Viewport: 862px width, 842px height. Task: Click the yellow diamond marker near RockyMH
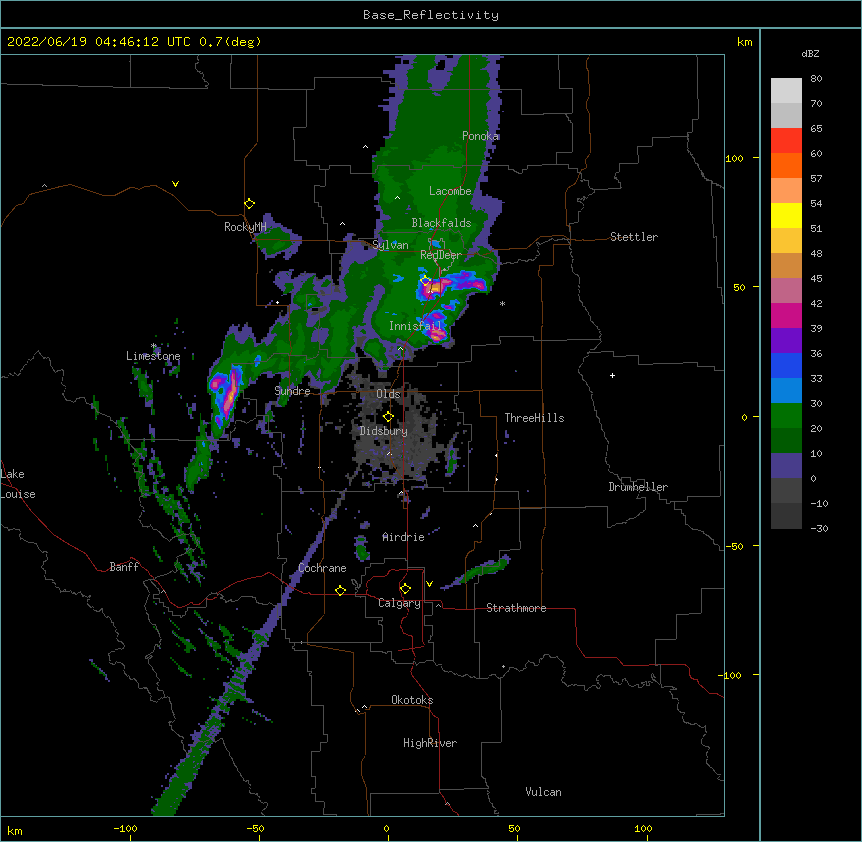pos(250,204)
